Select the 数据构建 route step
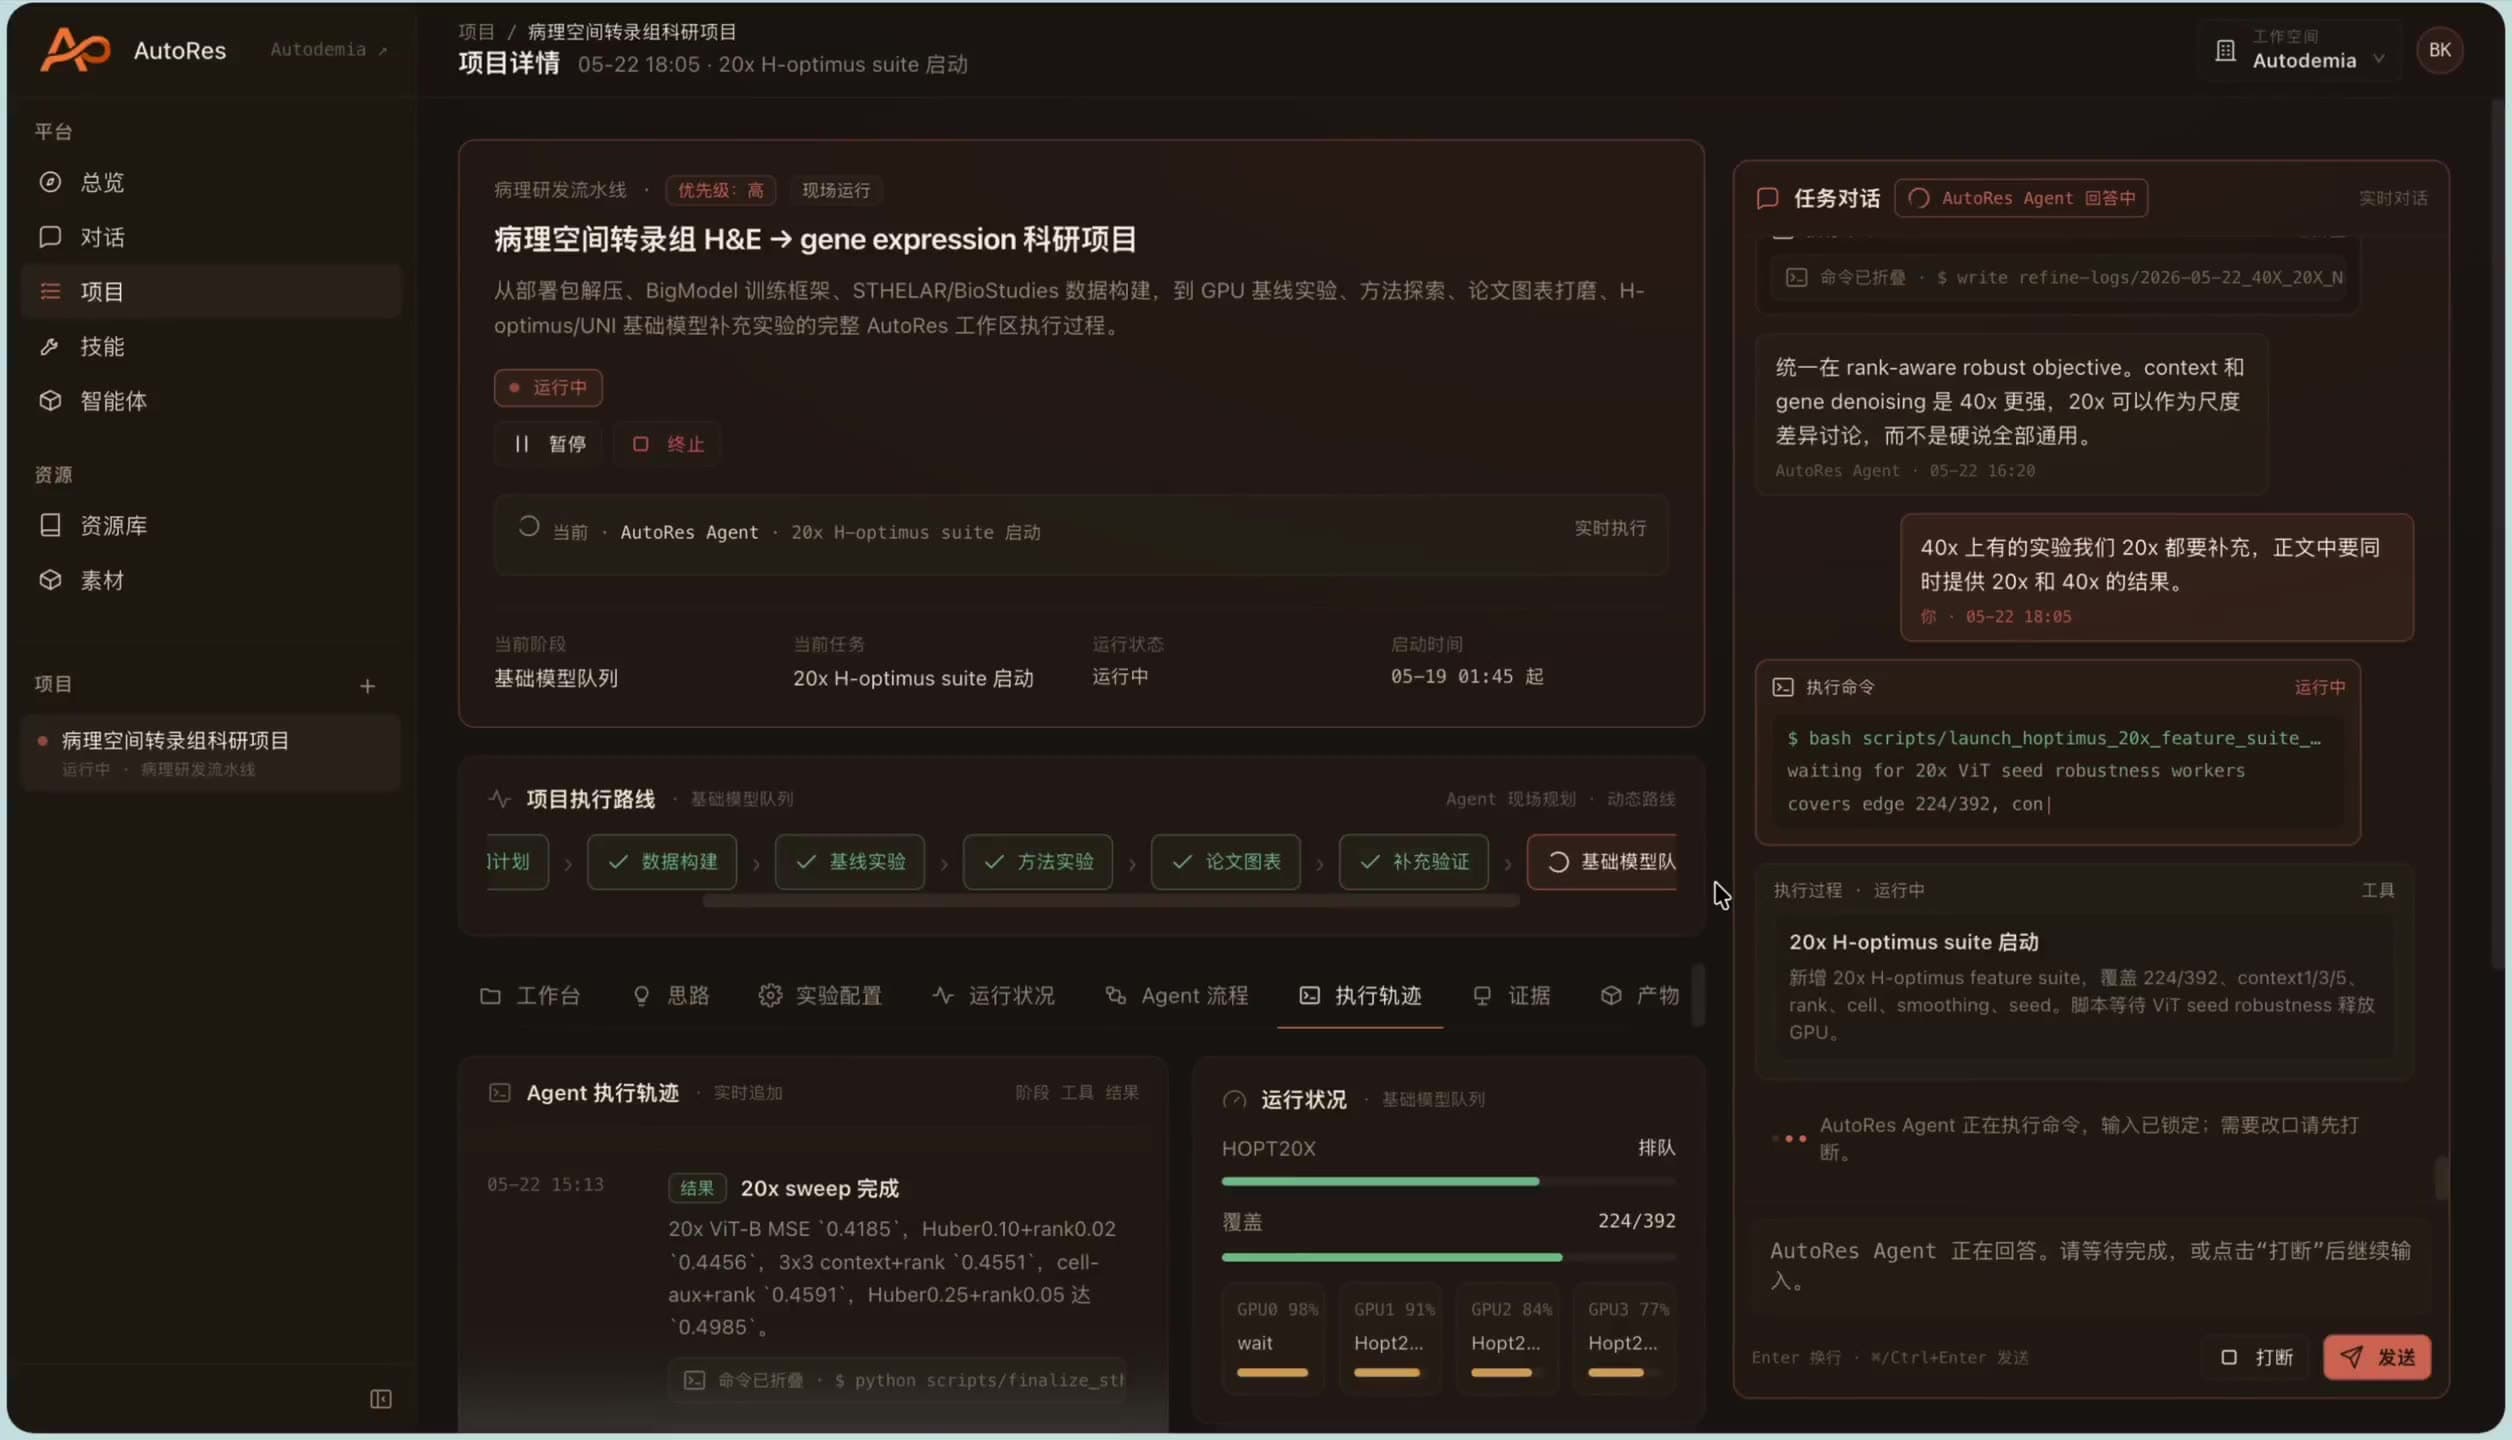The width and height of the screenshot is (2512, 1440). 662,862
